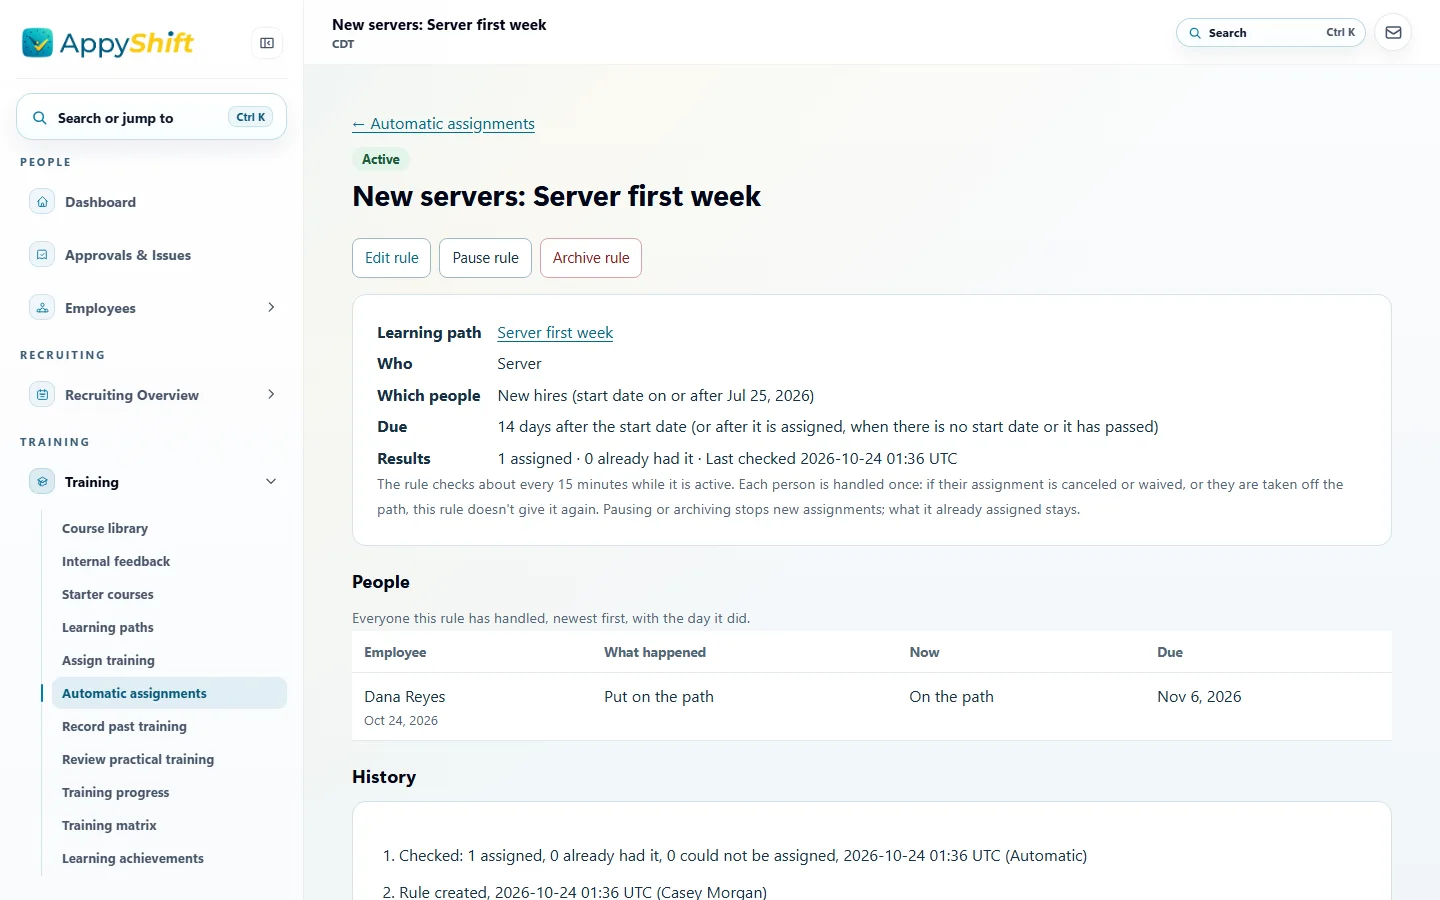Click the Approvals & Issues icon
This screenshot has height=900, width=1440.
pos(42,255)
